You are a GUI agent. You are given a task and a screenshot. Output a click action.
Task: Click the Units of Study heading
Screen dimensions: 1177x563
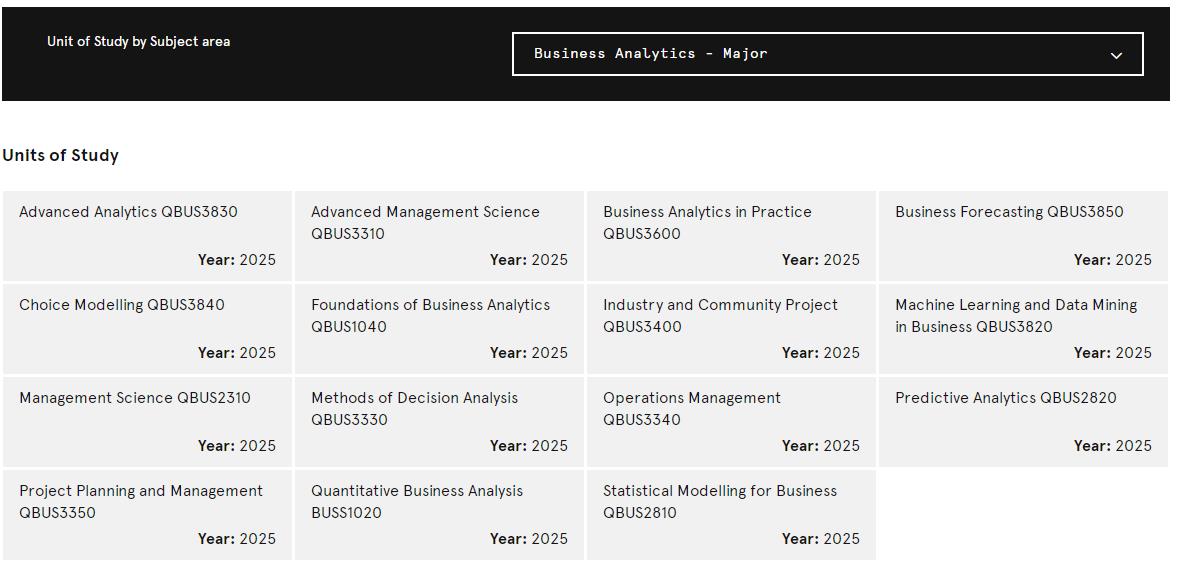tap(60, 156)
